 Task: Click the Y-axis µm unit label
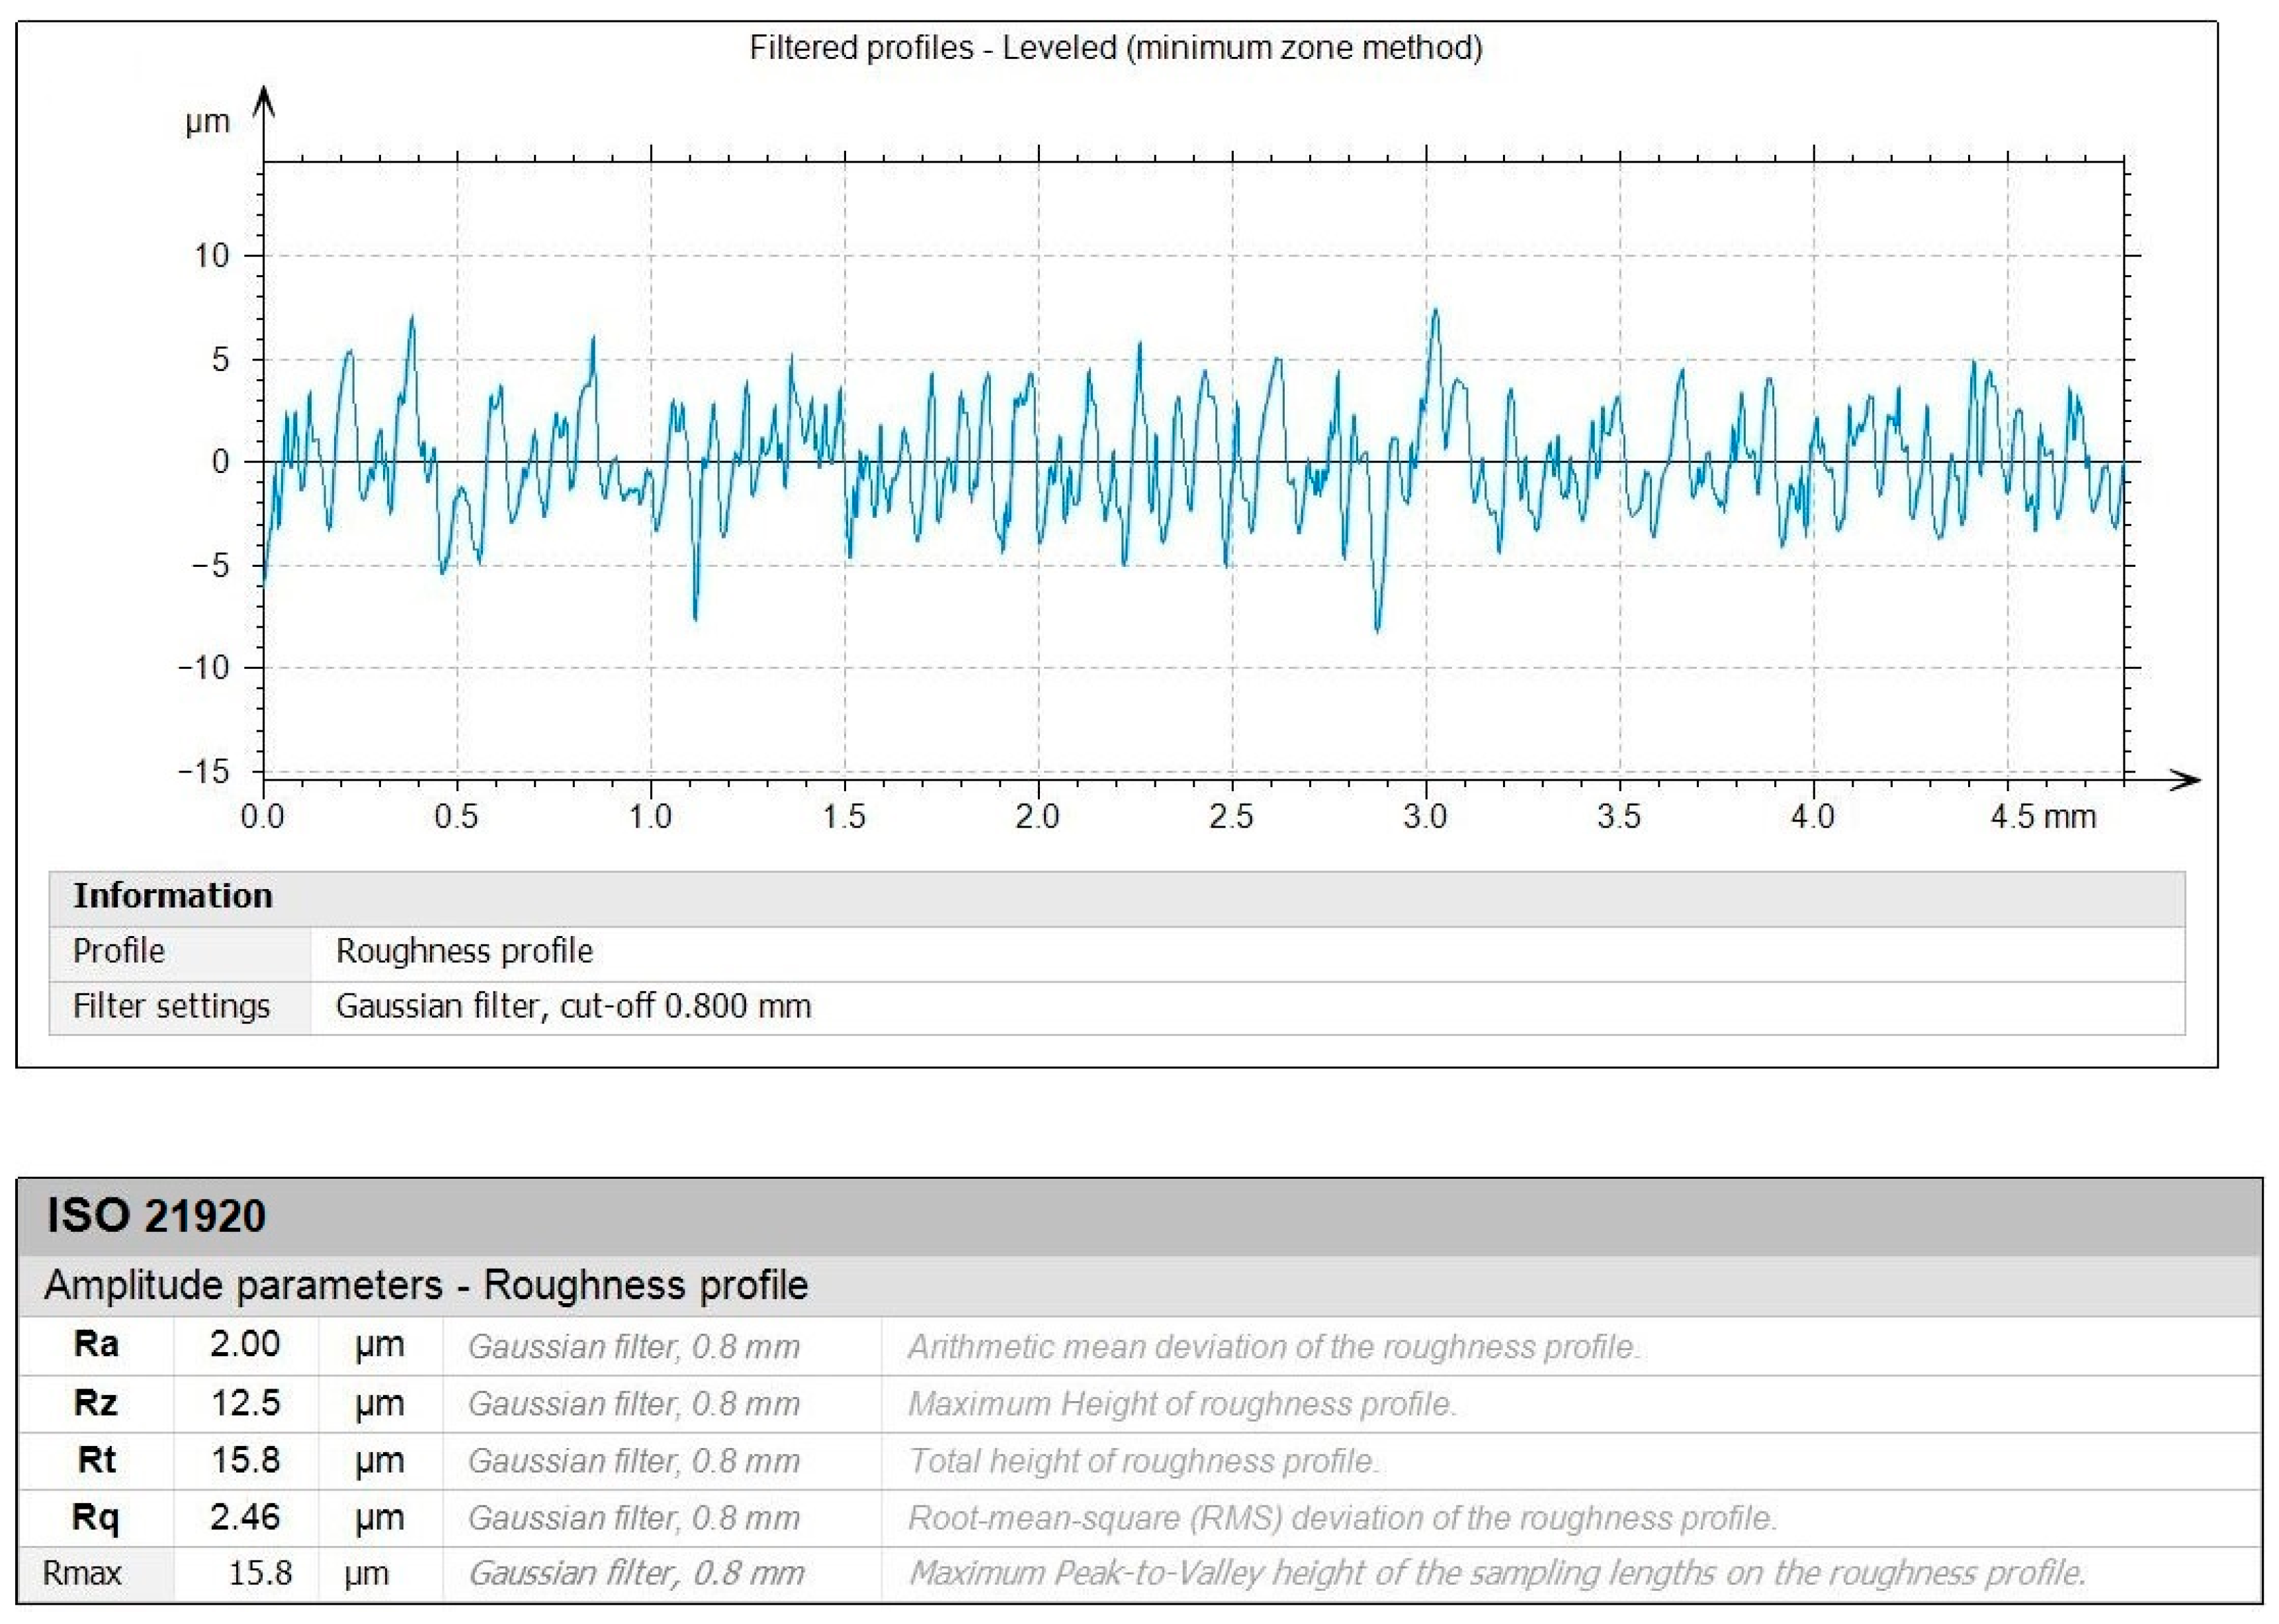(207, 122)
